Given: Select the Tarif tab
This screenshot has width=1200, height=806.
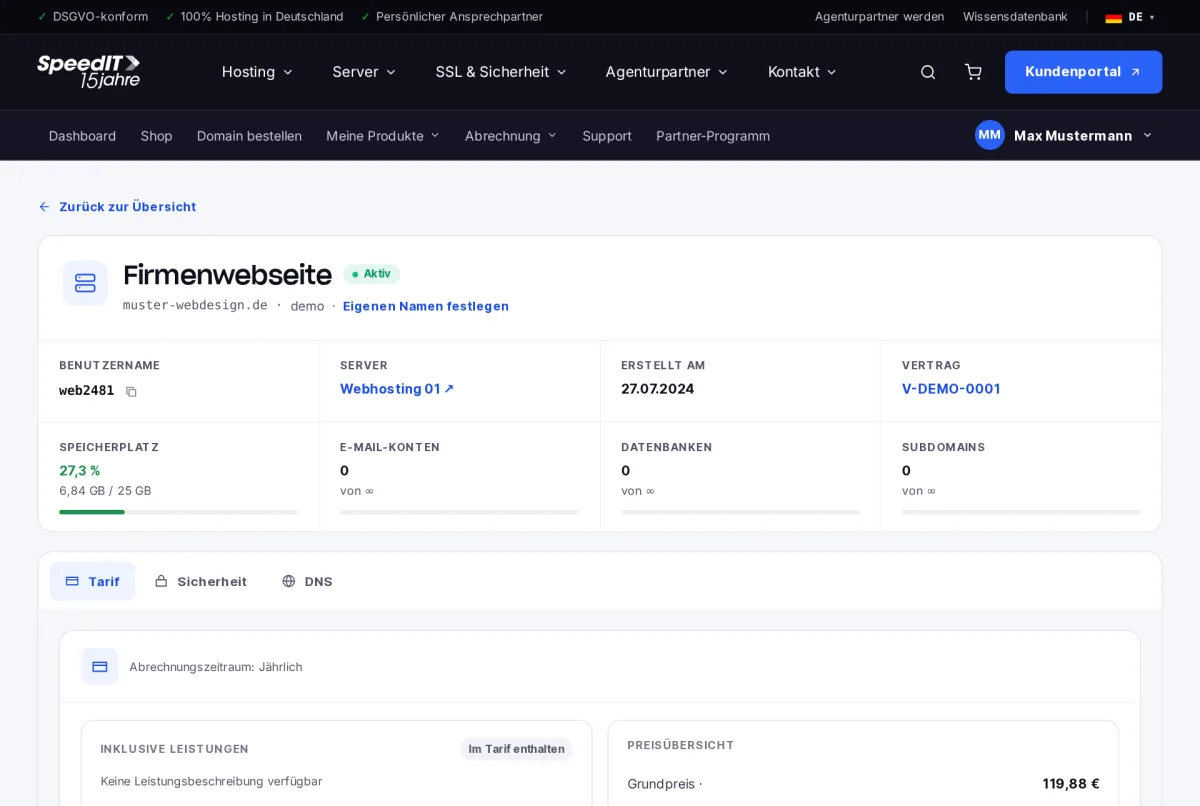Looking at the screenshot, I should click(x=92, y=581).
